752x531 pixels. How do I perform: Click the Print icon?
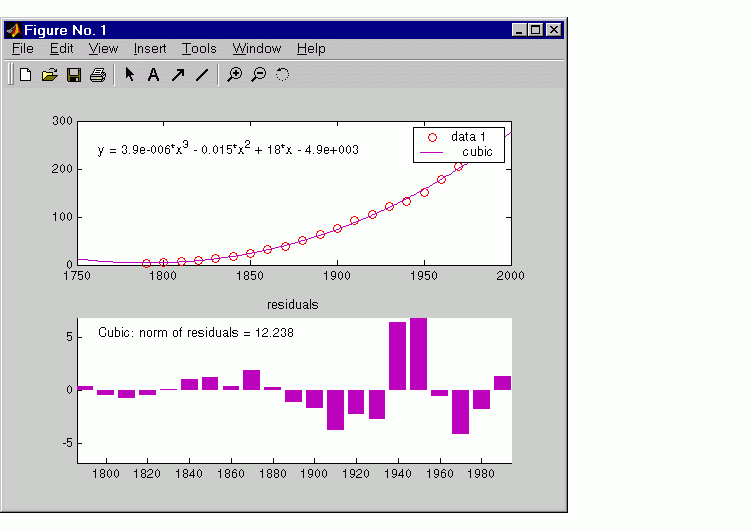(x=98, y=75)
